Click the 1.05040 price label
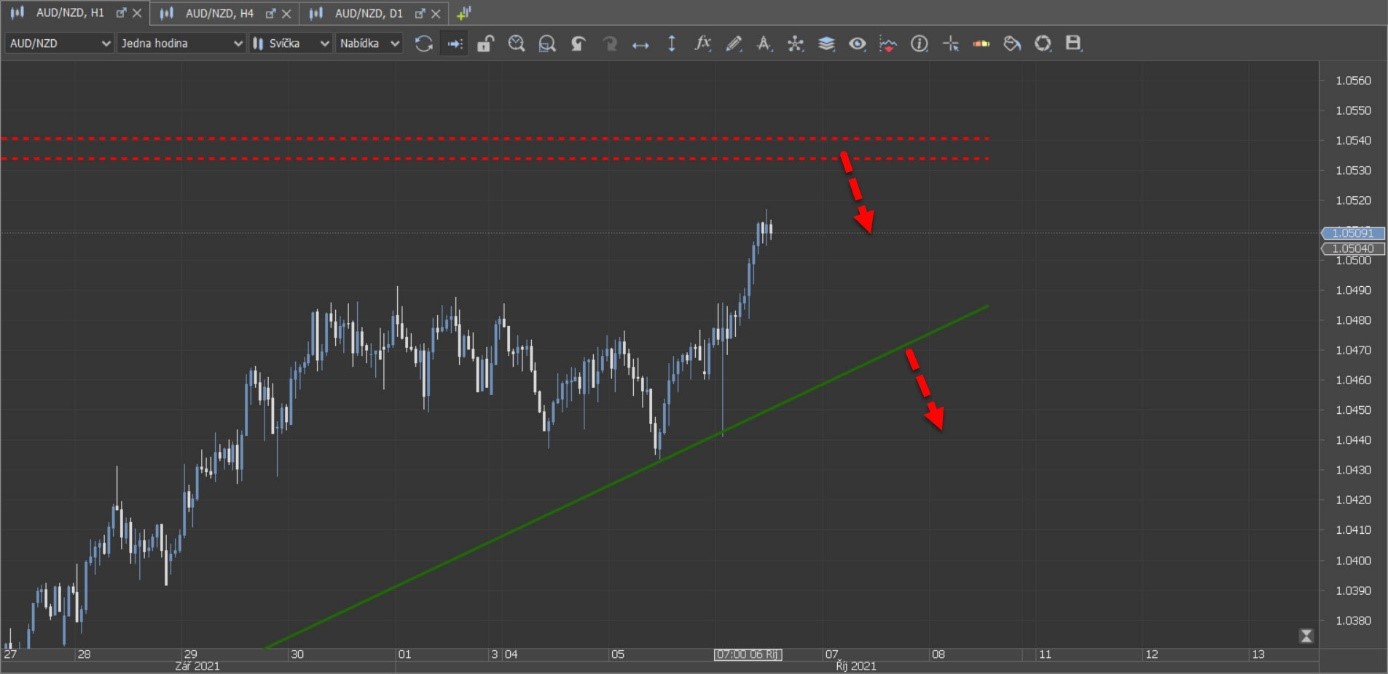 pyautogui.click(x=1353, y=248)
